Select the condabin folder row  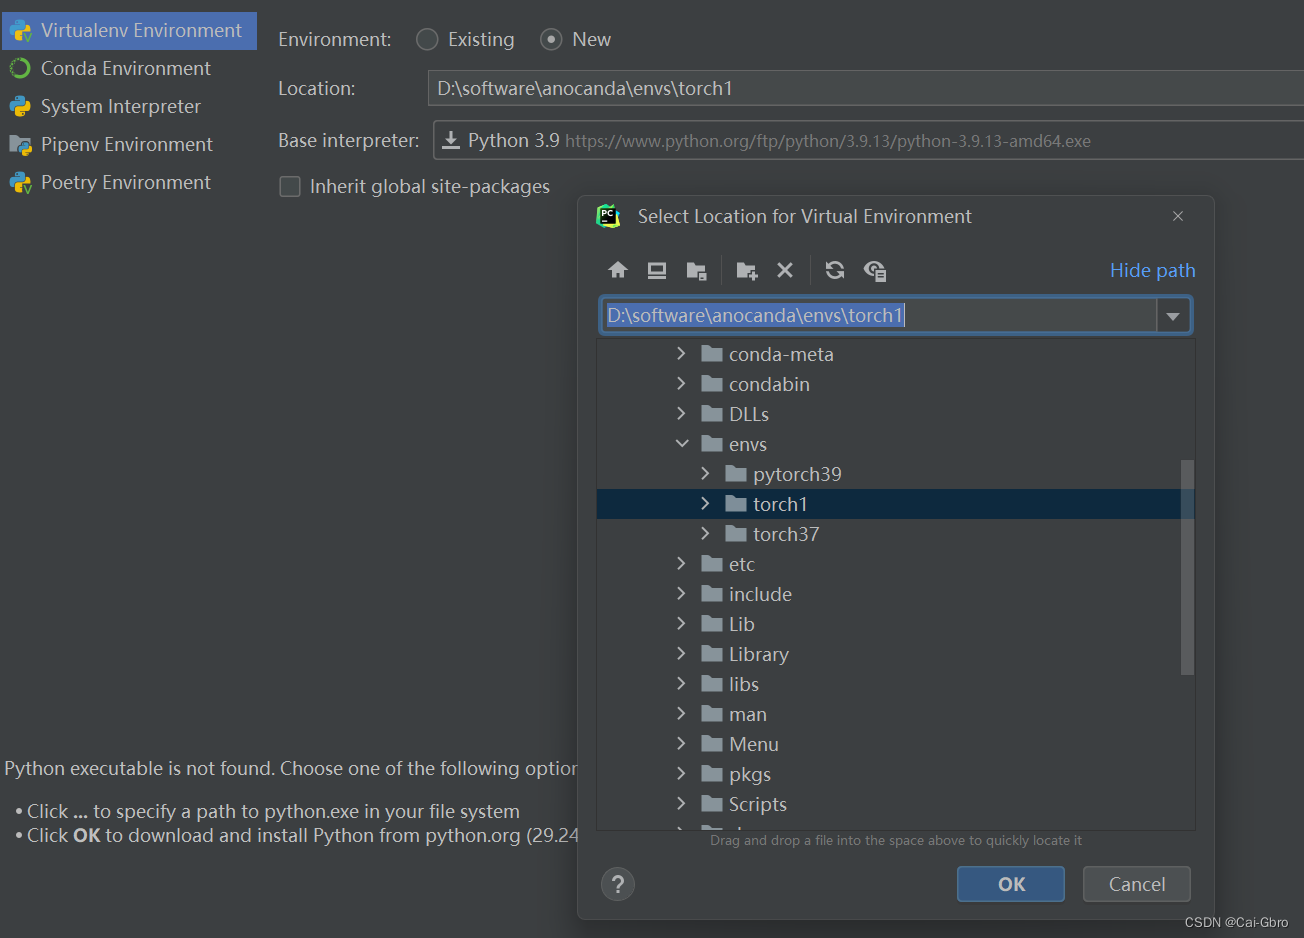[889, 384]
